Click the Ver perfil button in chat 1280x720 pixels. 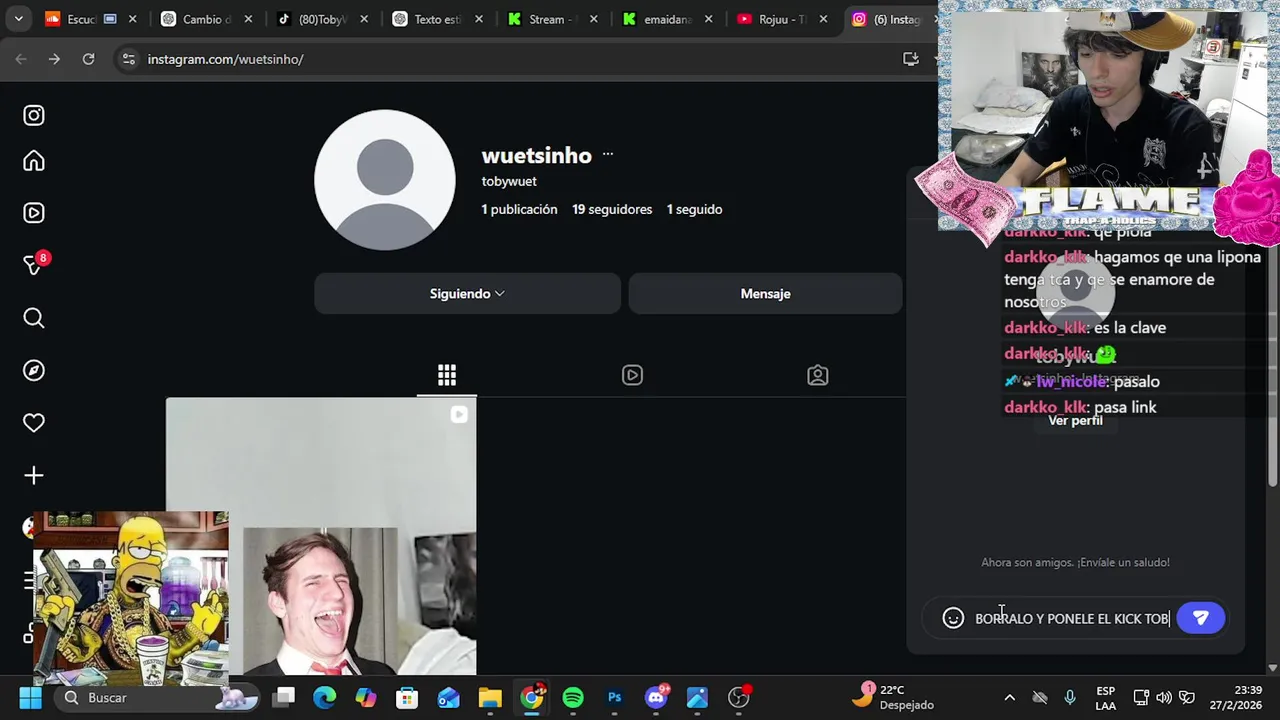(1075, 420)
